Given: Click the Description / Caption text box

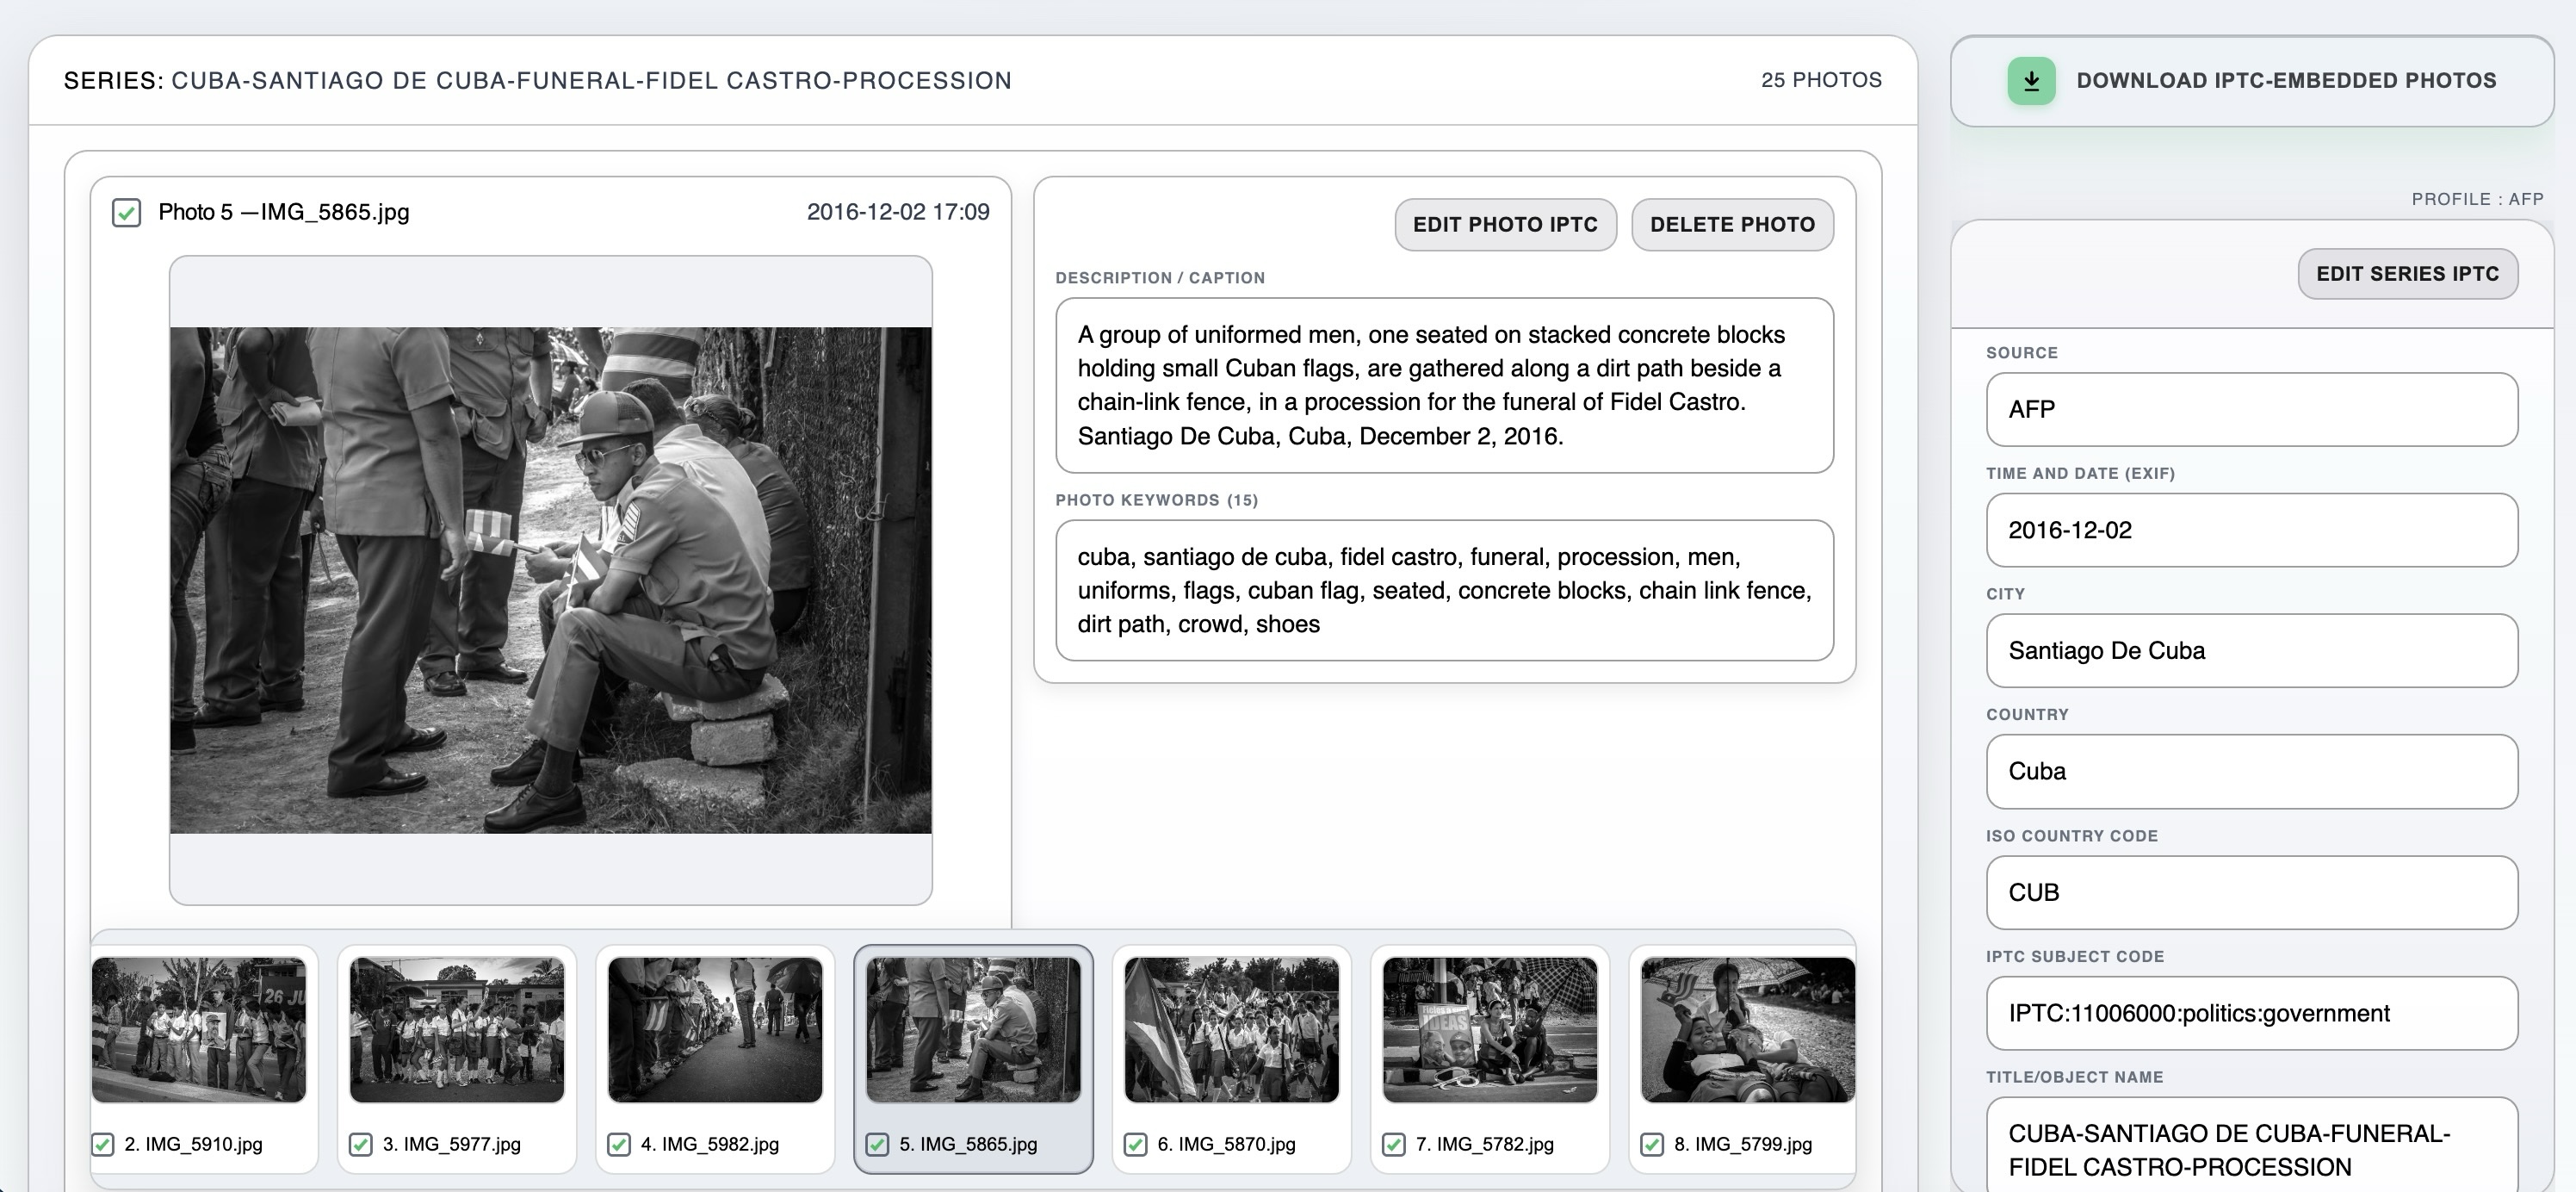Looking at the screenshot, I should 1444,385.
